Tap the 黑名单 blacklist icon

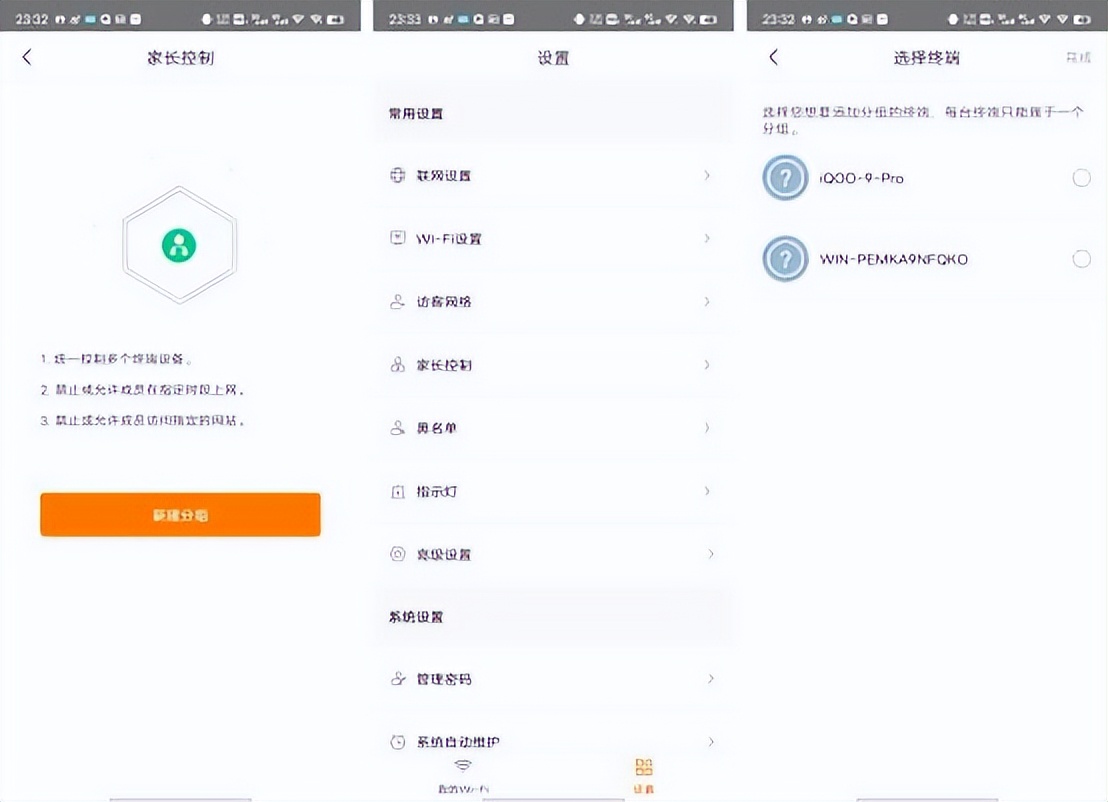[397, 427]
